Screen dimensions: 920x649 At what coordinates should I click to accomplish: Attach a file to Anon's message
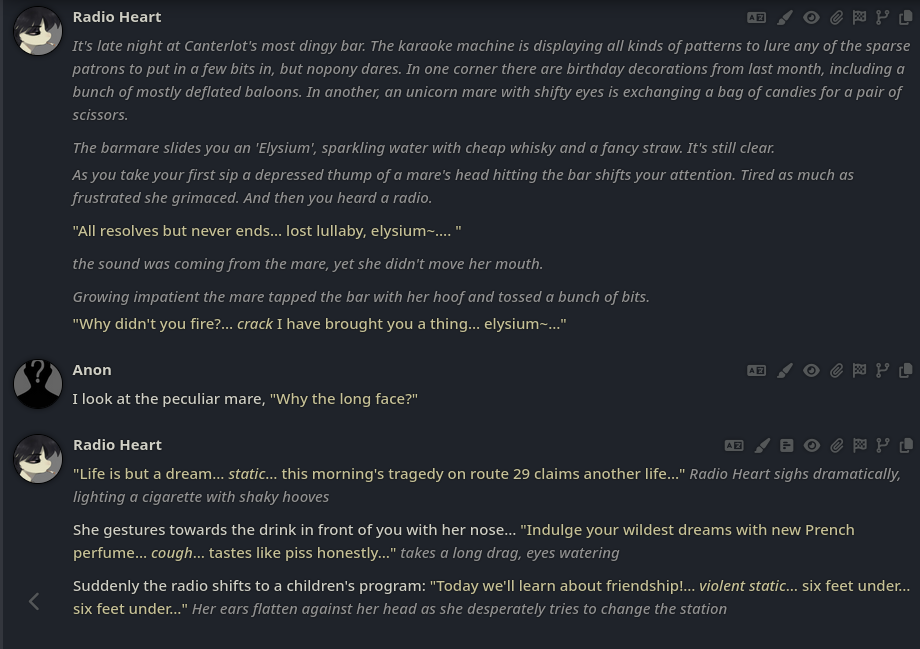pyautogui.click(x=836, y=370)
